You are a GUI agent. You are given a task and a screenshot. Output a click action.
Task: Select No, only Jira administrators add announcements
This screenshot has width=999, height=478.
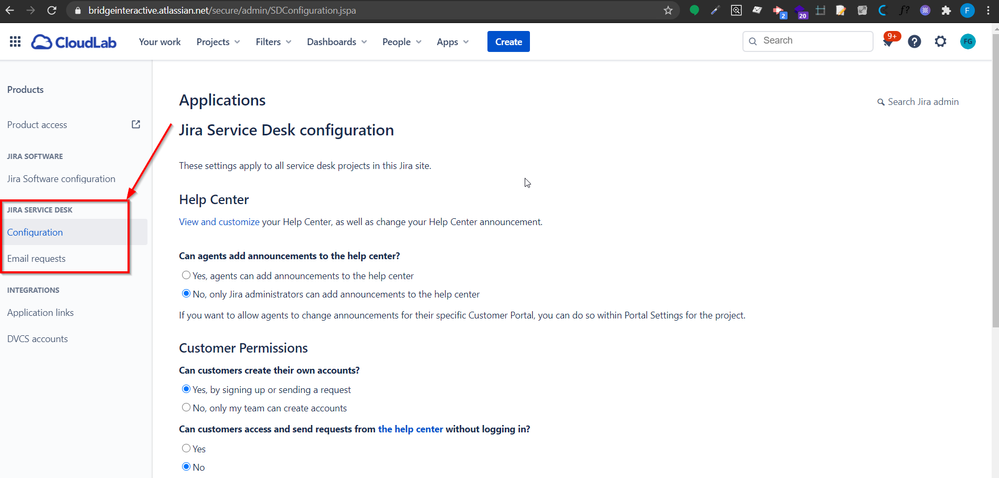tap(186, 294)
